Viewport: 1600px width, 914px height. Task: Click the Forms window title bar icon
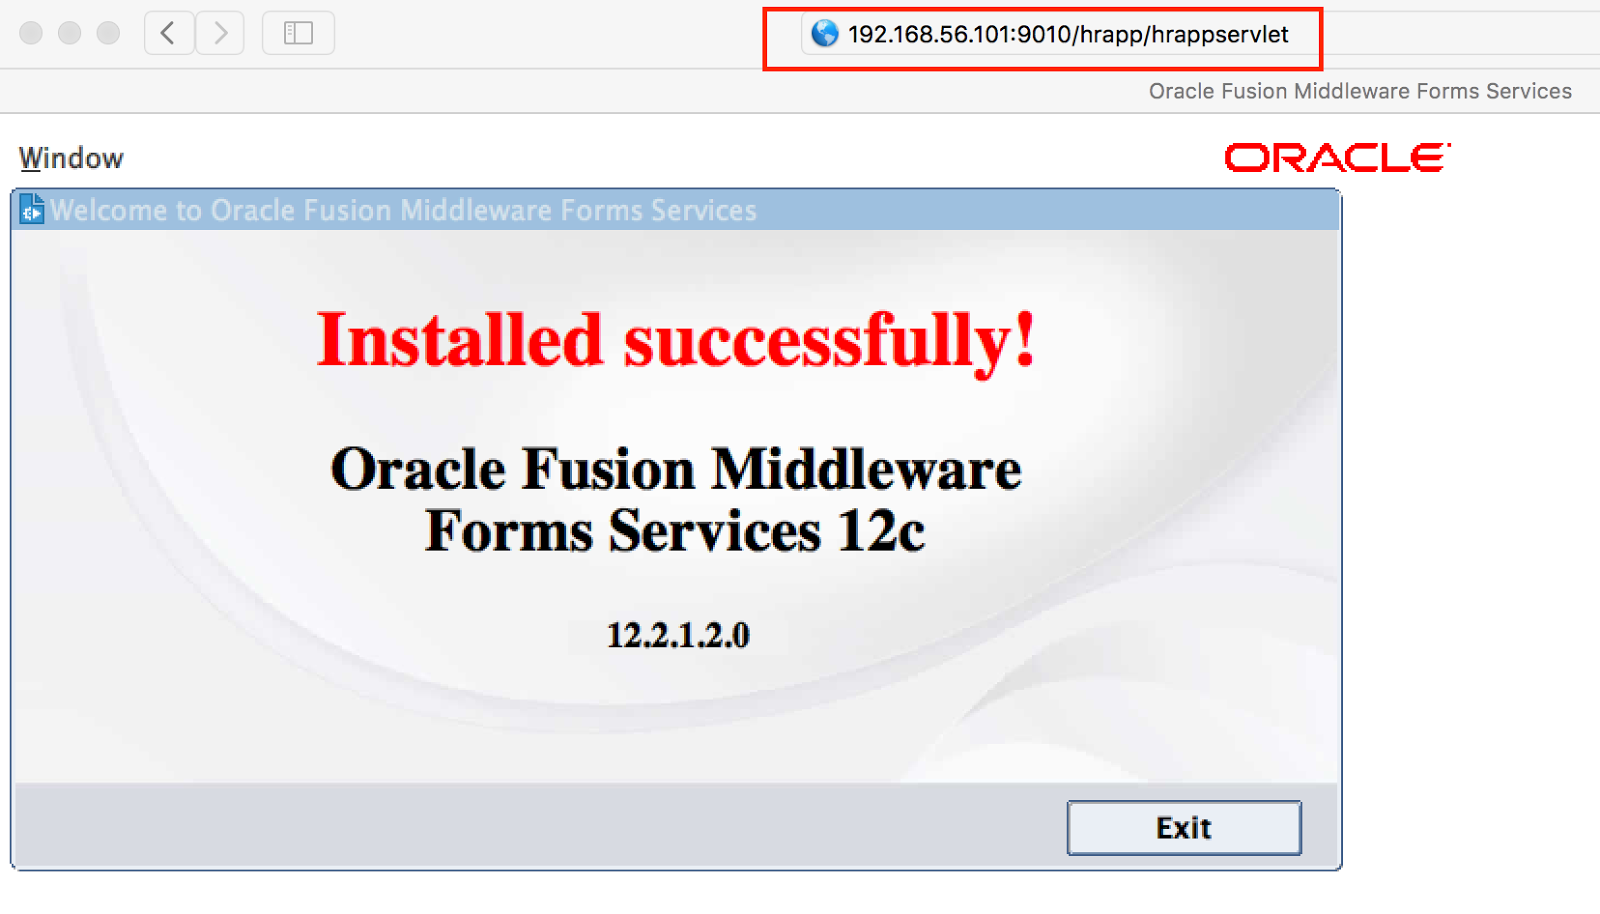click(31, 209)
